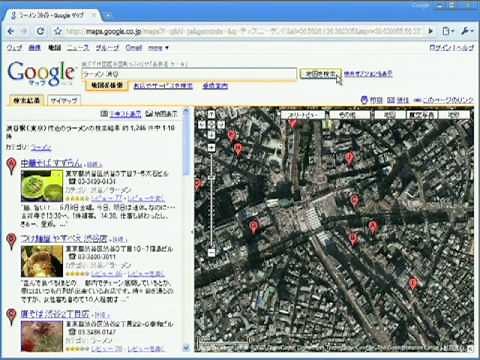Viewport: 480px width, 360px height.
Task: Select the map pin nearest the zoom-out button
Action: coord(254,227)
